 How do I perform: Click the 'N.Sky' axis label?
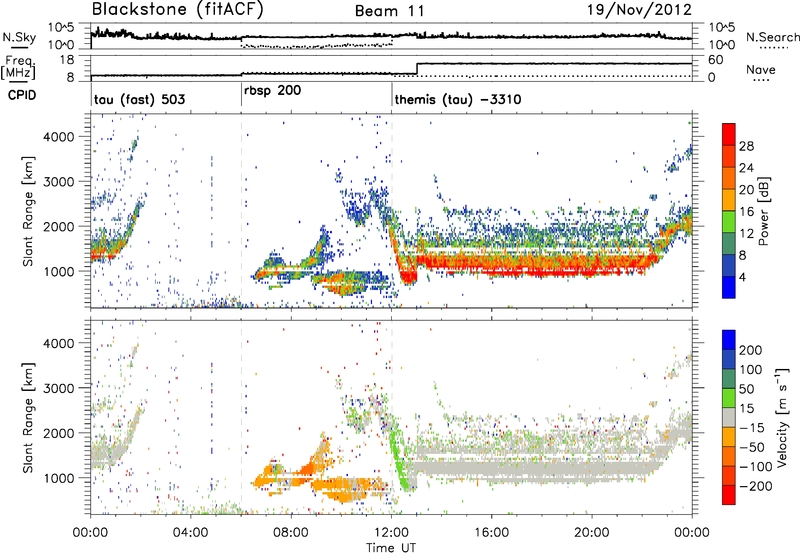[19, 37]
